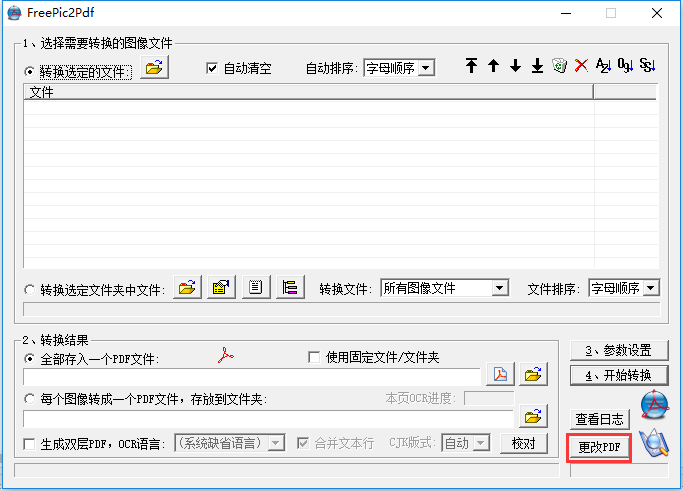Uncheck the 自动清空 checkbox
This screenshot has width=683, height=491.
pos(212,68)
